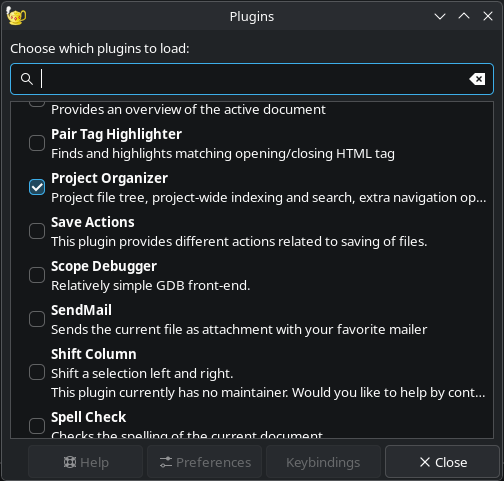Click 'Relatively simple GDB front-end.' description
504x481 pixels.
point(151,286)
